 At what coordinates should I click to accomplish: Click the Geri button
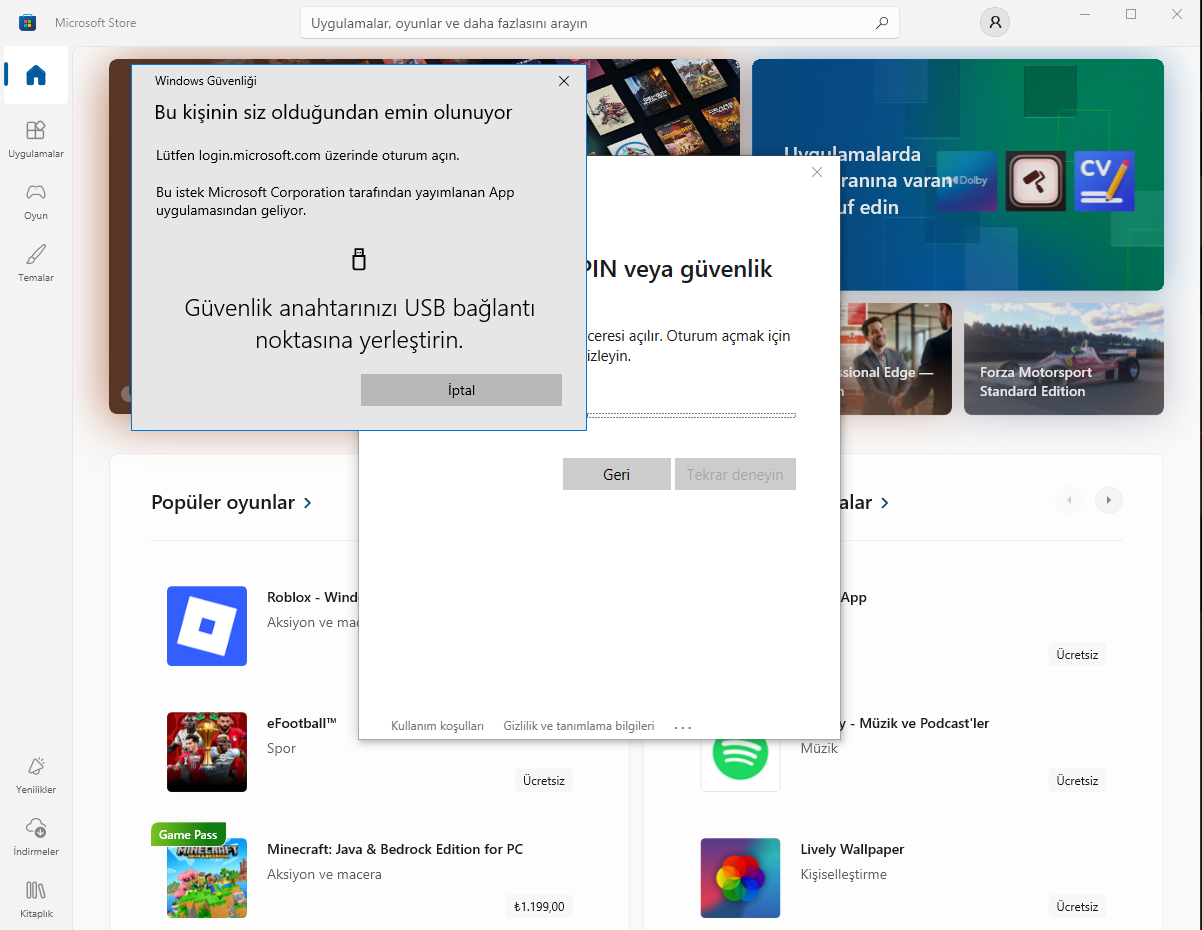pos(616,474)
